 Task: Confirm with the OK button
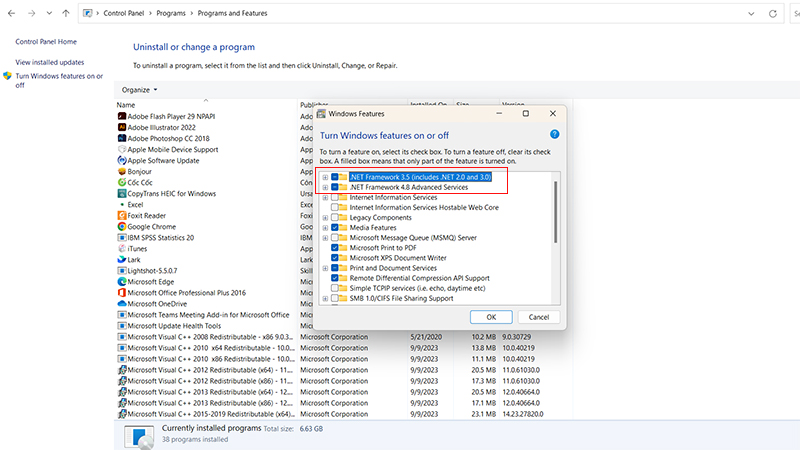(x=491, y=317)
